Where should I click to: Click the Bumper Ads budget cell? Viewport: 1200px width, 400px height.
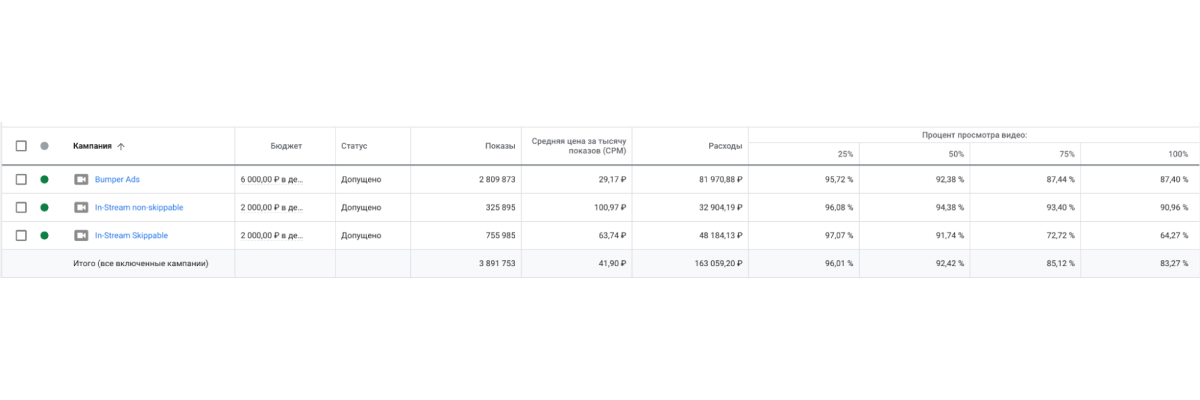(271, 180)
